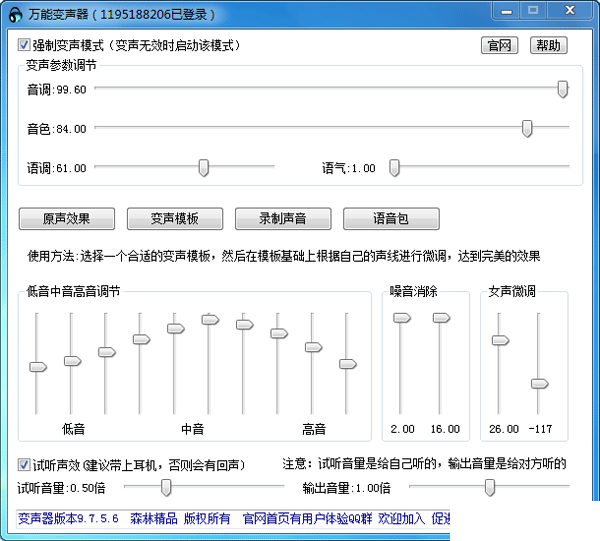Click 试听音量:0.50倍 label
The height and width of the screenshot is (541, 600).
61,488
